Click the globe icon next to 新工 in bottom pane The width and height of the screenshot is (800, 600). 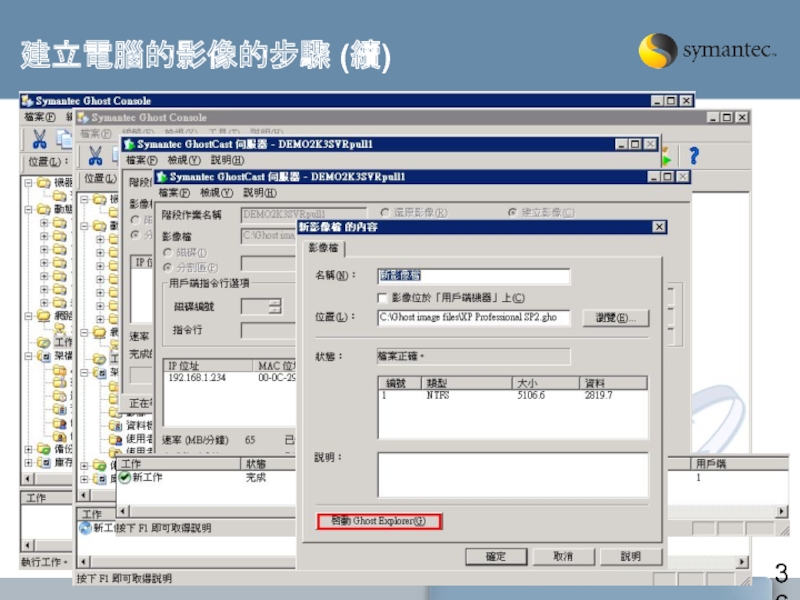tap(85, 528)
